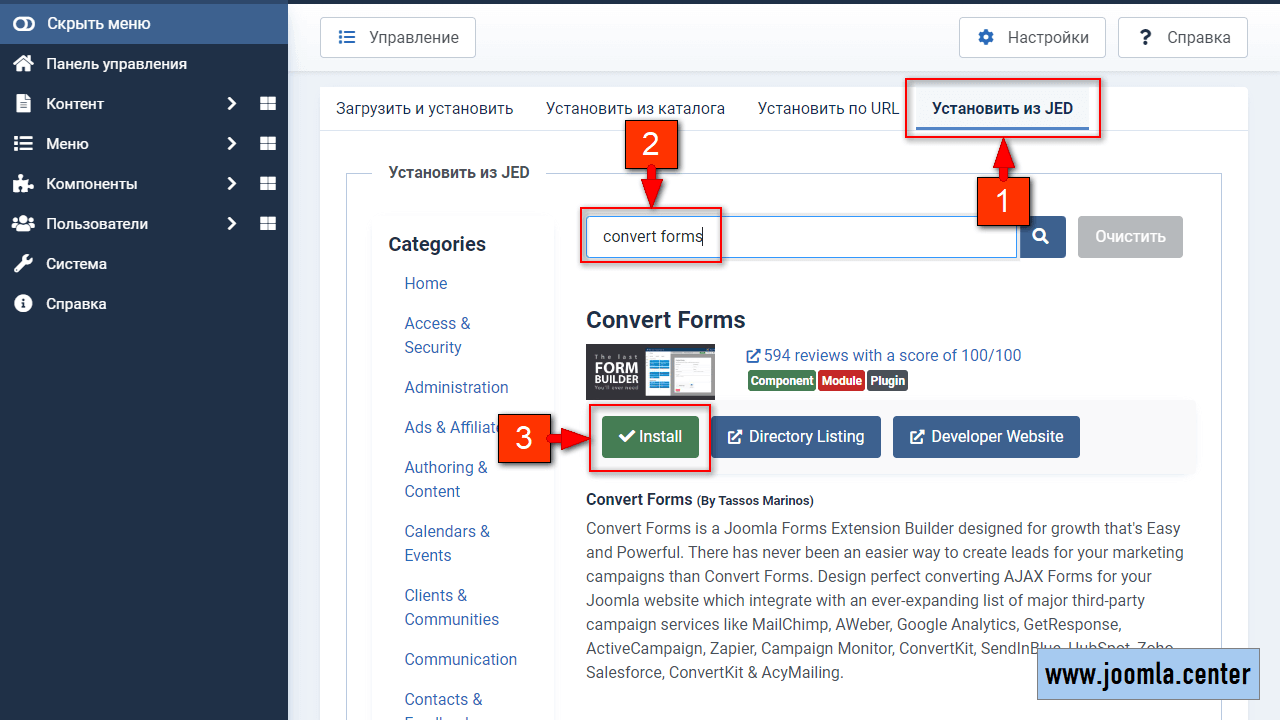Open dashboard grid icon next to Пользователи
The image size is (1280, 720).
268,224
